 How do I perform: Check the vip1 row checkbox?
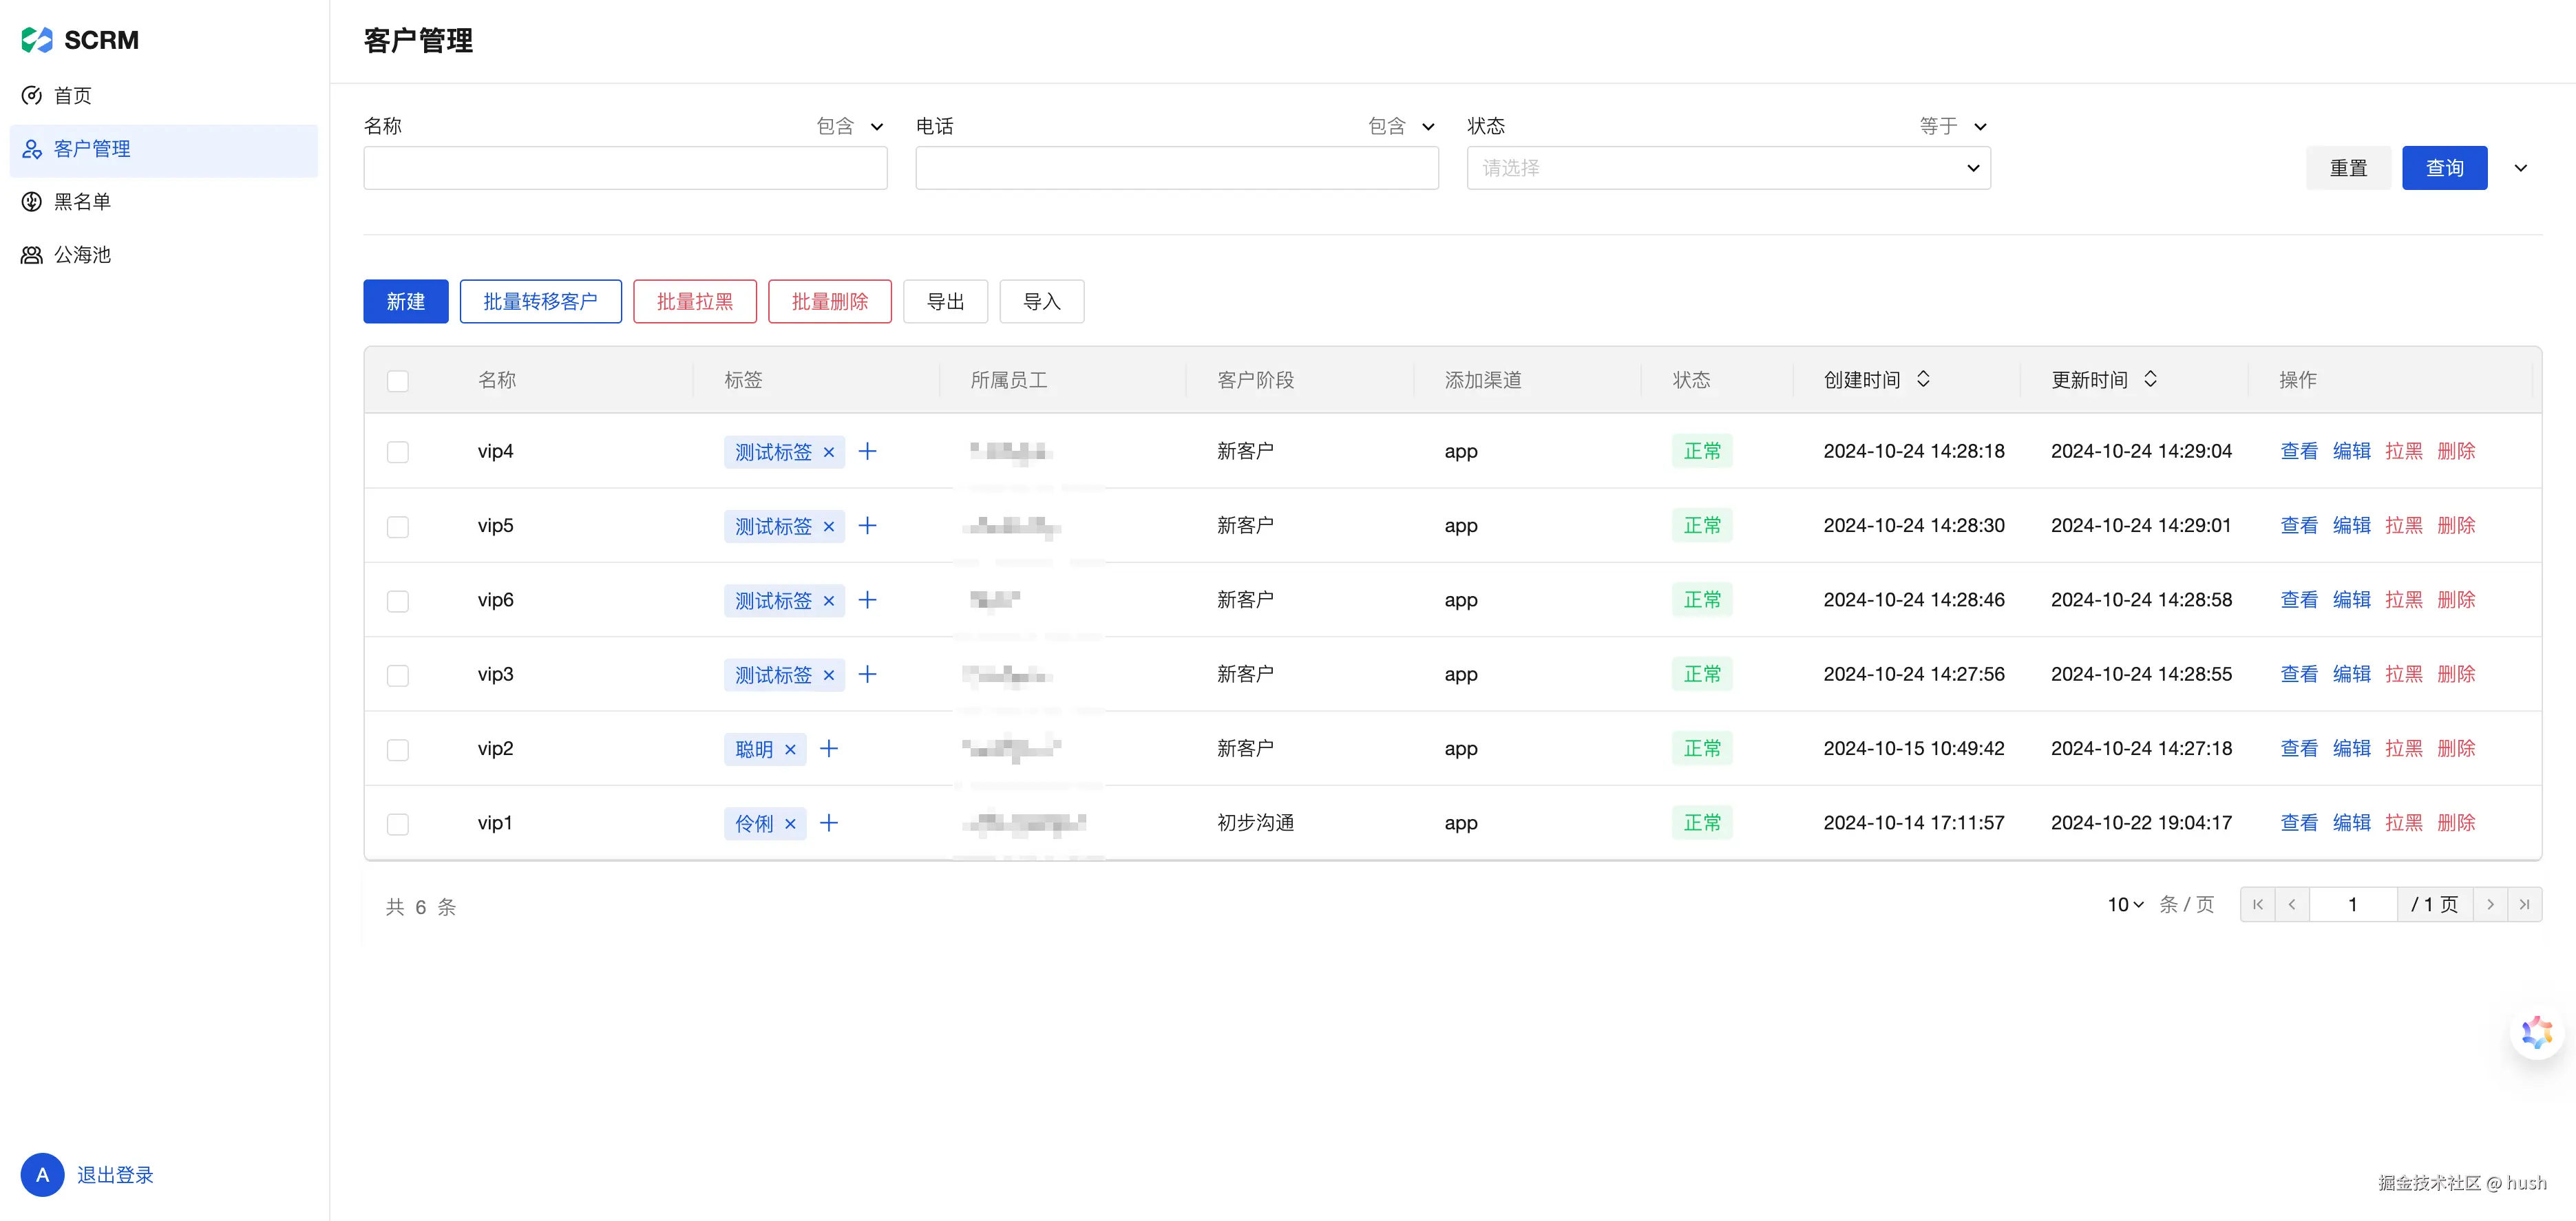[x=398, y=824]
